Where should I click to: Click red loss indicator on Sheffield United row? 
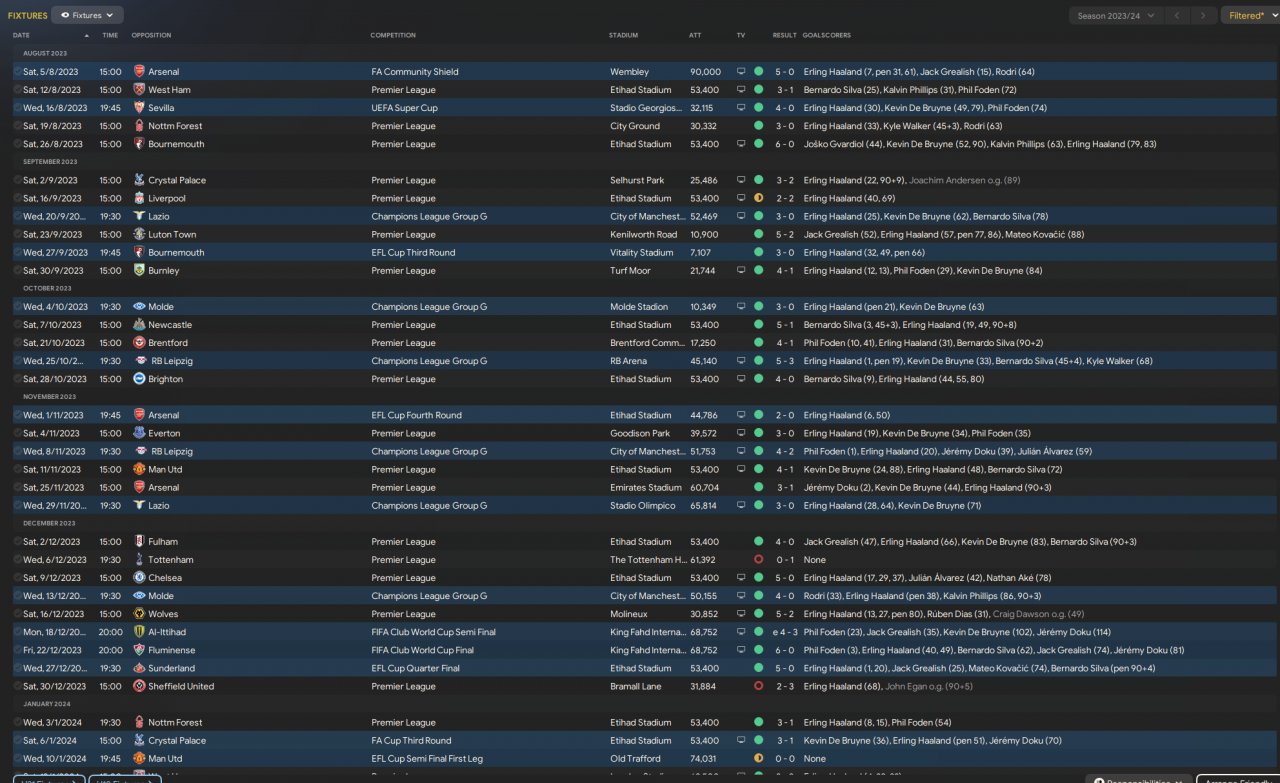pyautogui.click(x=758, y=686)
